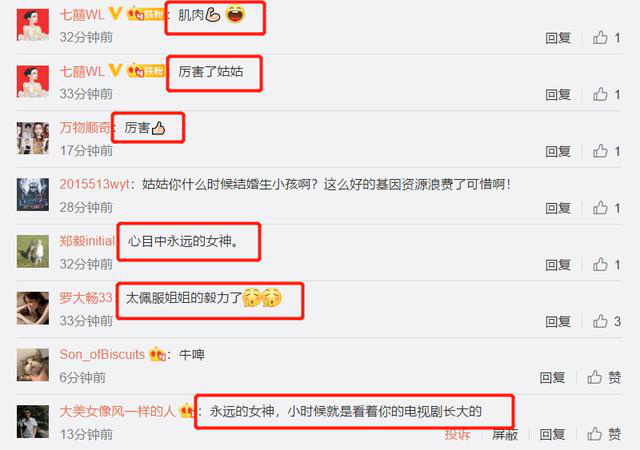The image size is (640, 450).
Task: Like 万物顺奇's 厉害 comment
Action: pos(606,151)
